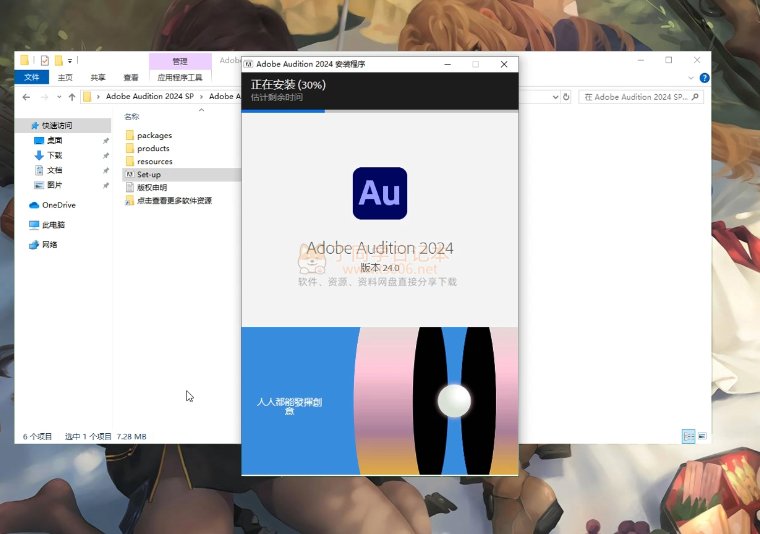Click Adobe Audition 2024 SP breadcrumb
The image size is (760, 534).
pyautogui.click(x=150, y=96)
